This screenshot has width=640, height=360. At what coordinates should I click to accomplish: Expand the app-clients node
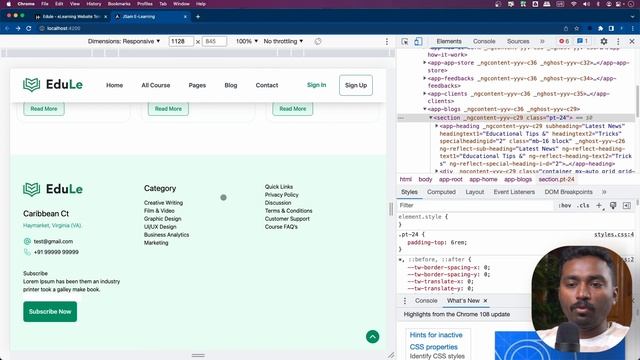425,93
